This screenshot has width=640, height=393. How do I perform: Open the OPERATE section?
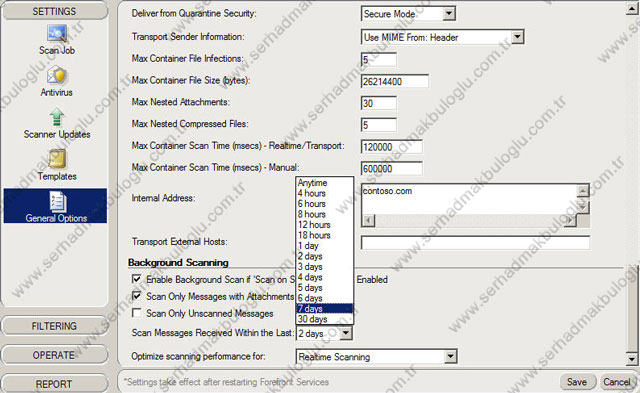(54, 355)
